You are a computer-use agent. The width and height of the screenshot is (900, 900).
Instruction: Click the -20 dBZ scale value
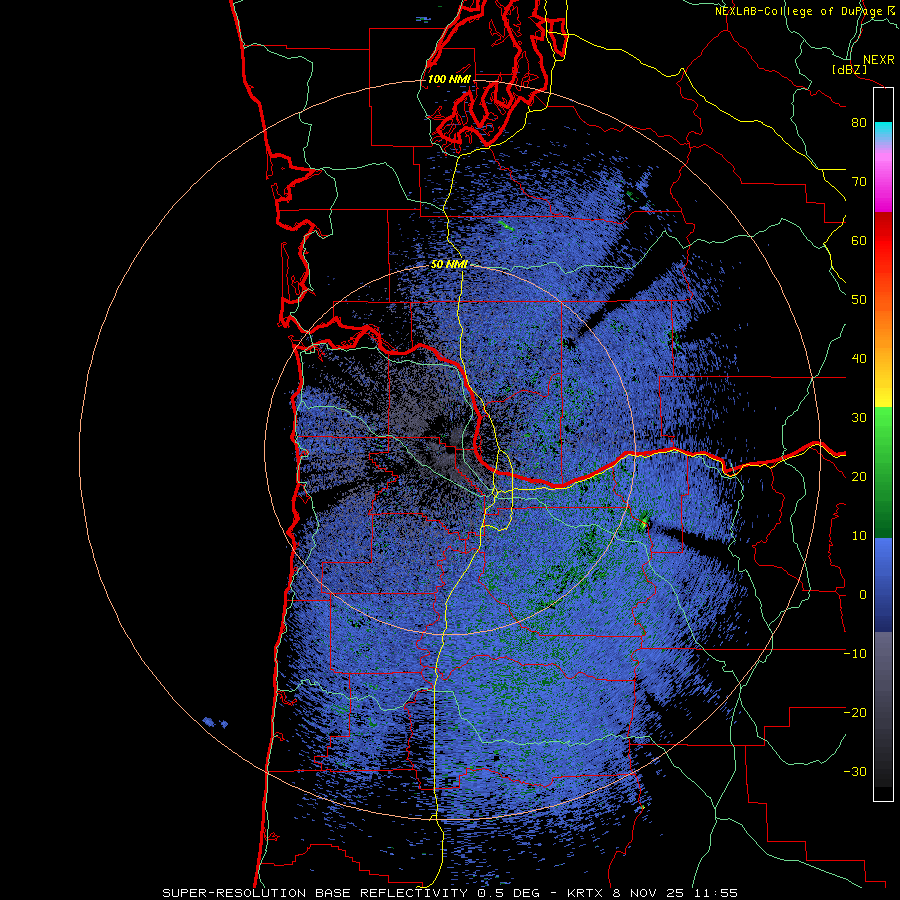pos(855,713)
